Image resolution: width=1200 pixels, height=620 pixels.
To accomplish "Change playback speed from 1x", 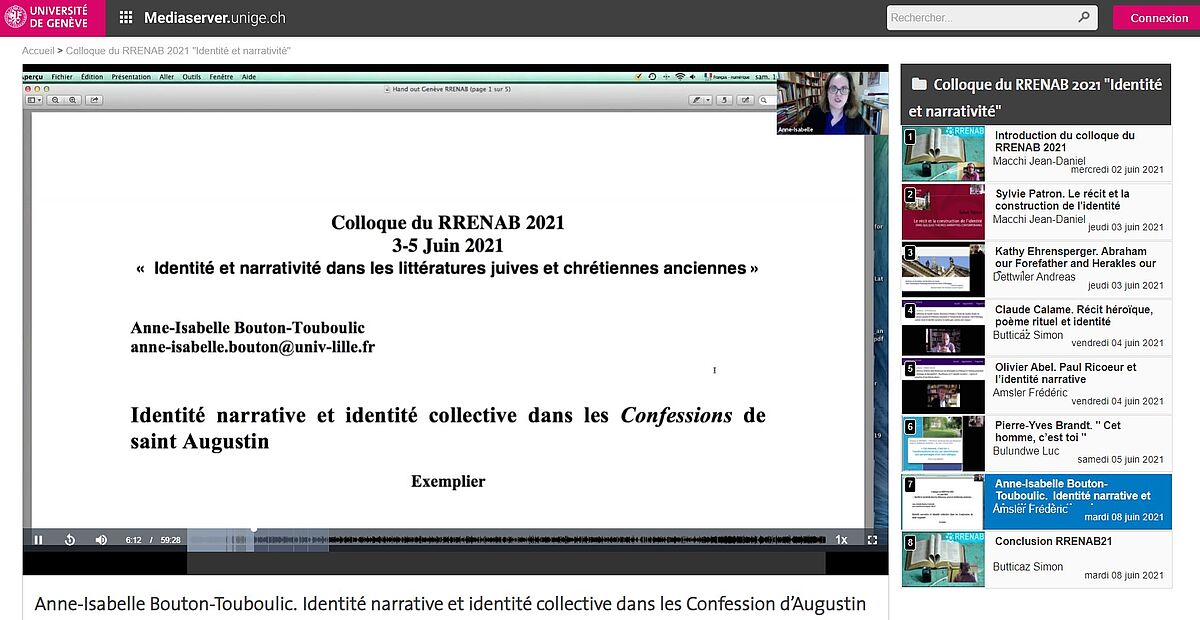I will 840,539.
